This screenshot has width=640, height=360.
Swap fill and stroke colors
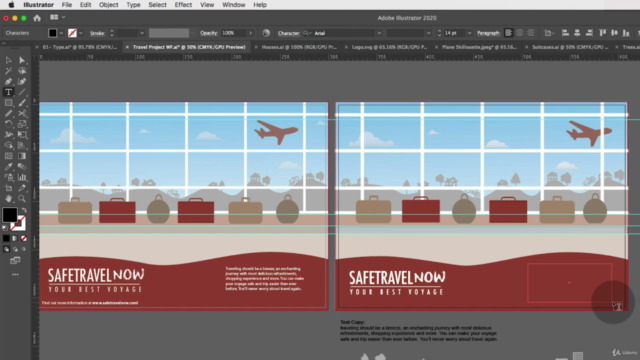click(x=24, y=210)
